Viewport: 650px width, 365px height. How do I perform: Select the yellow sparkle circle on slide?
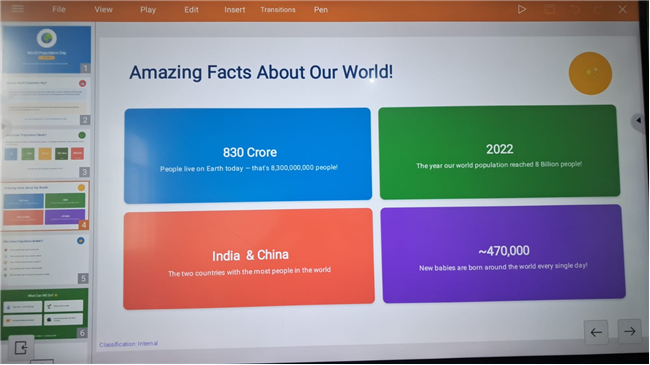590,73
